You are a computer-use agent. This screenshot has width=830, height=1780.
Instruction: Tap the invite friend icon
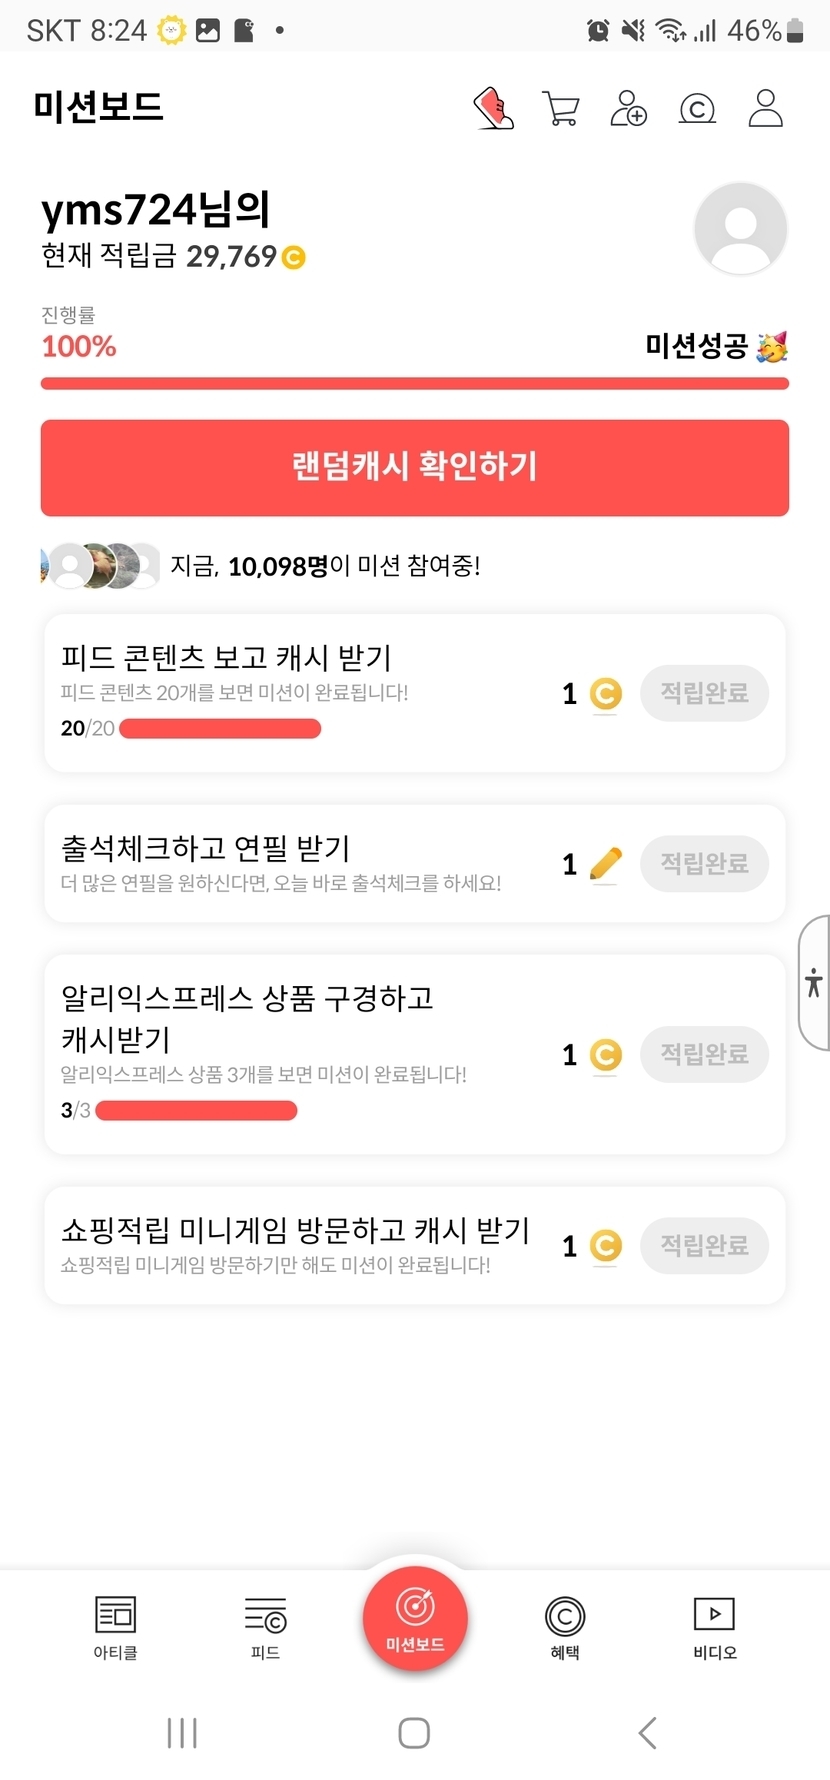628,108
